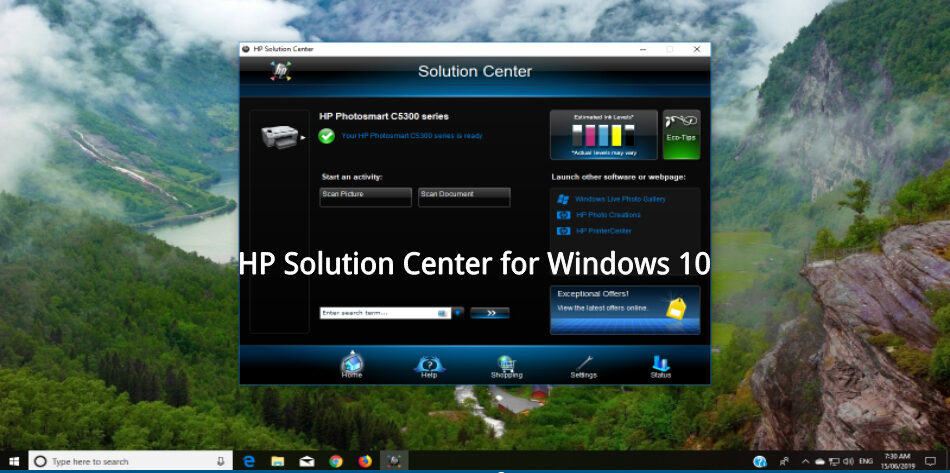Click the search go arrows button

click(x=490, y=313)
